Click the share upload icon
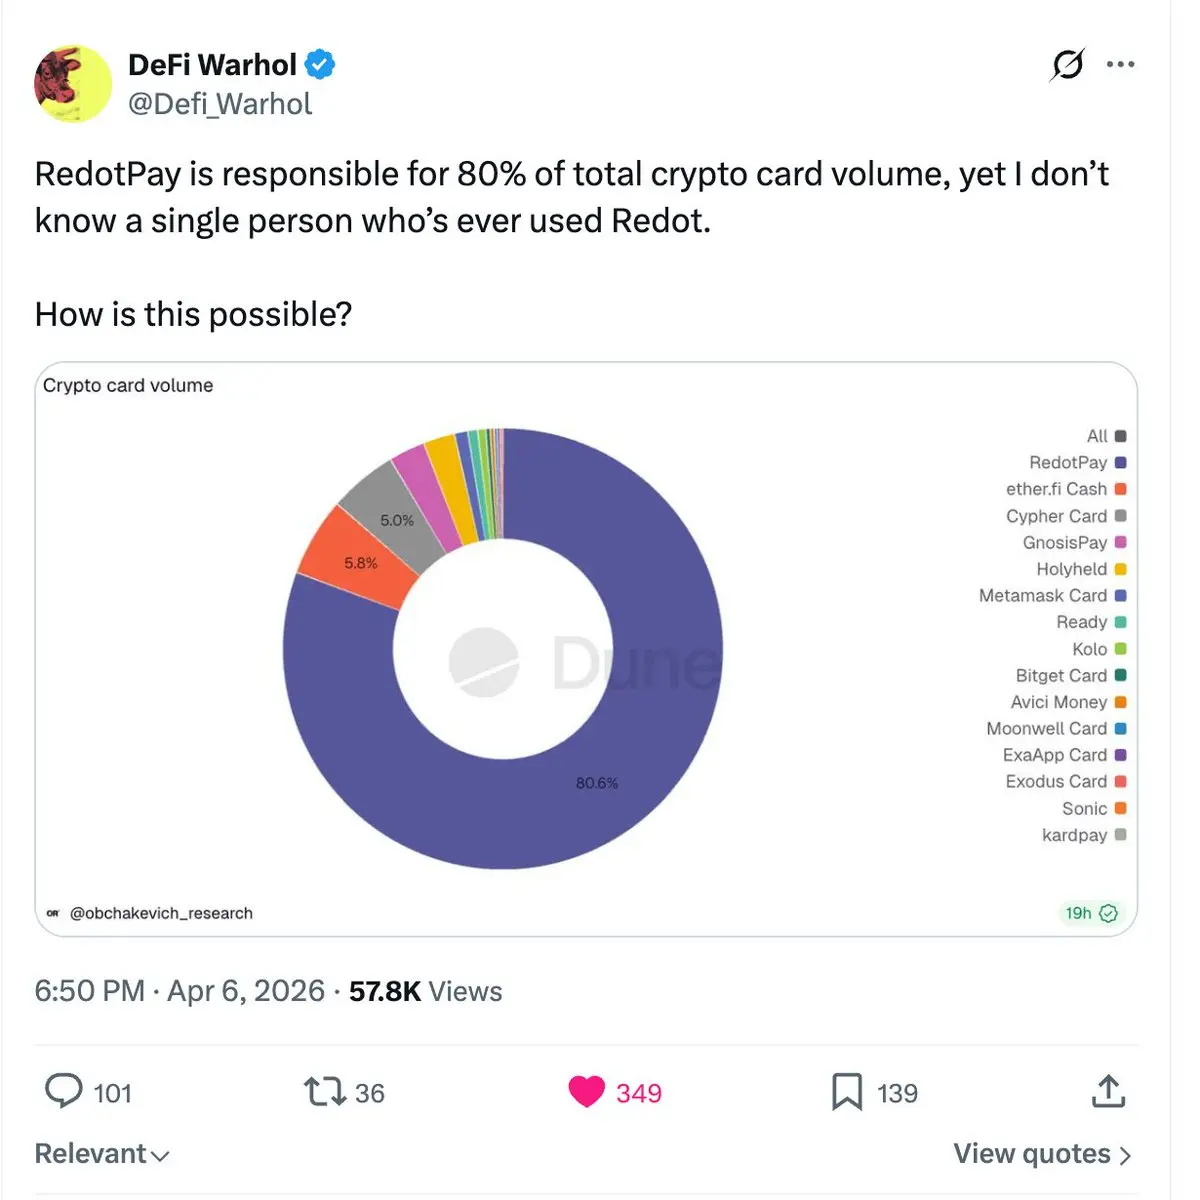1200x1200 pixels. pos(1108,1091)
